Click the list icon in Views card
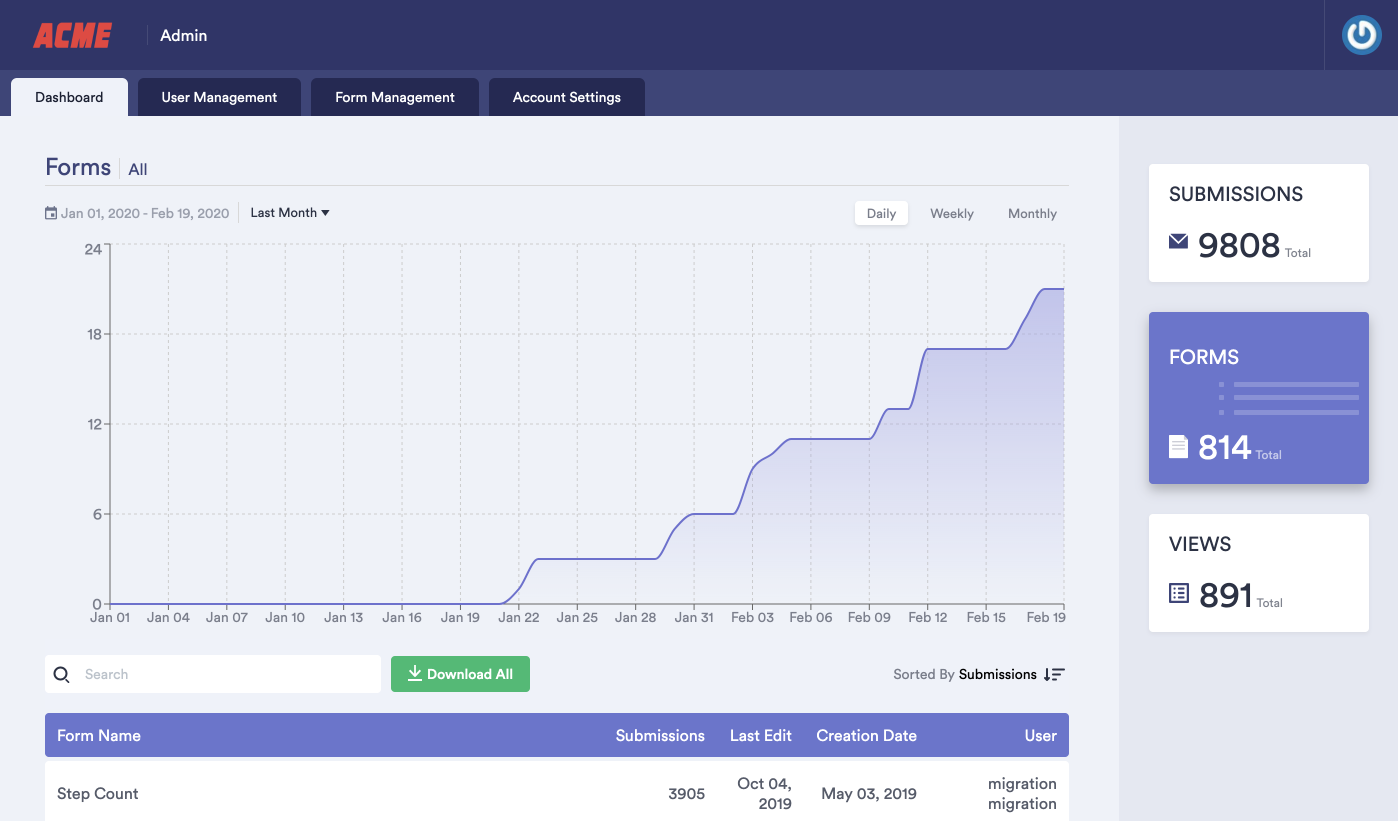Screen dimensions: 1398x821 coord(1179,593)
